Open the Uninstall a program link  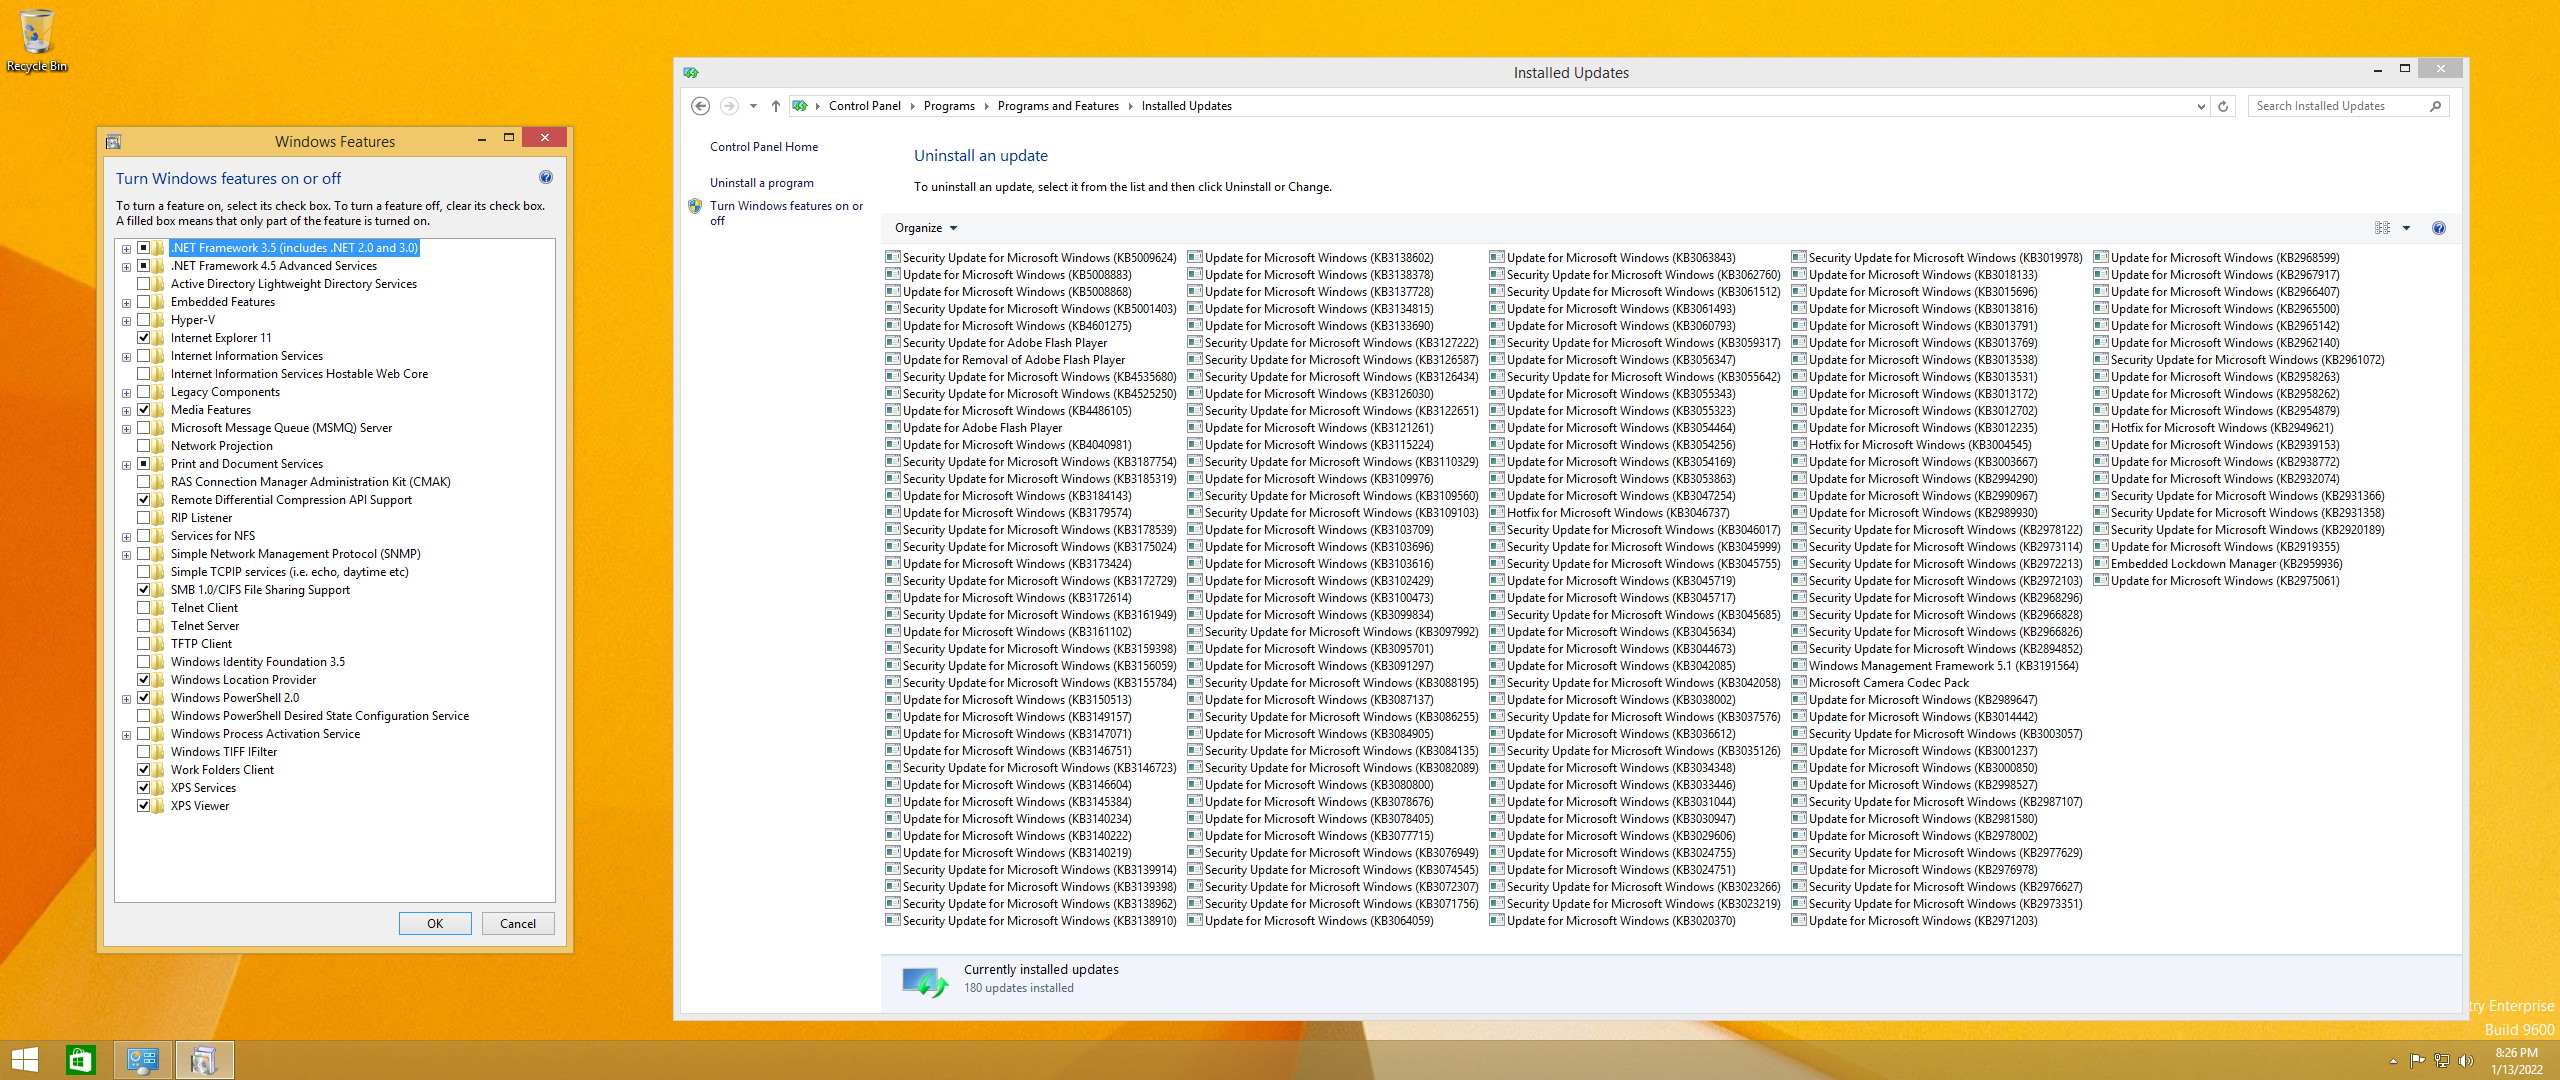pyautogui.click(x=762, y=183)
